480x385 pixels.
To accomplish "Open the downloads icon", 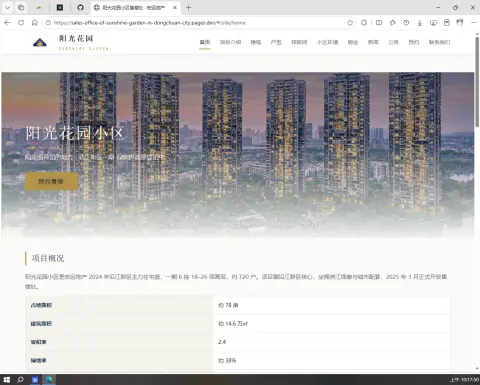I will click(x=420, y=23).
